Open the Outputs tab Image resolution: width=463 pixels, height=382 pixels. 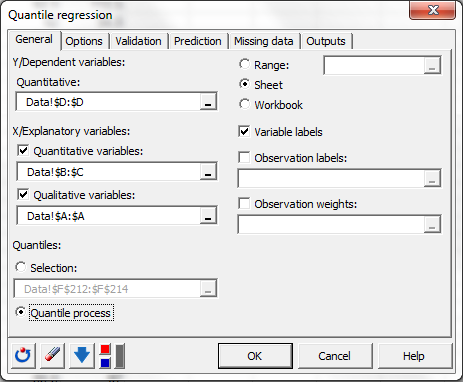[x=326, y=41]
